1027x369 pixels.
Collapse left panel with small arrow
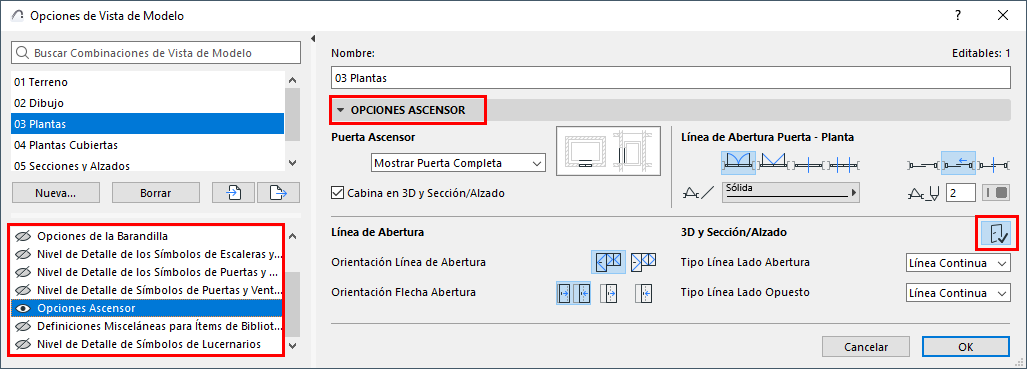(x=314, y=38)
